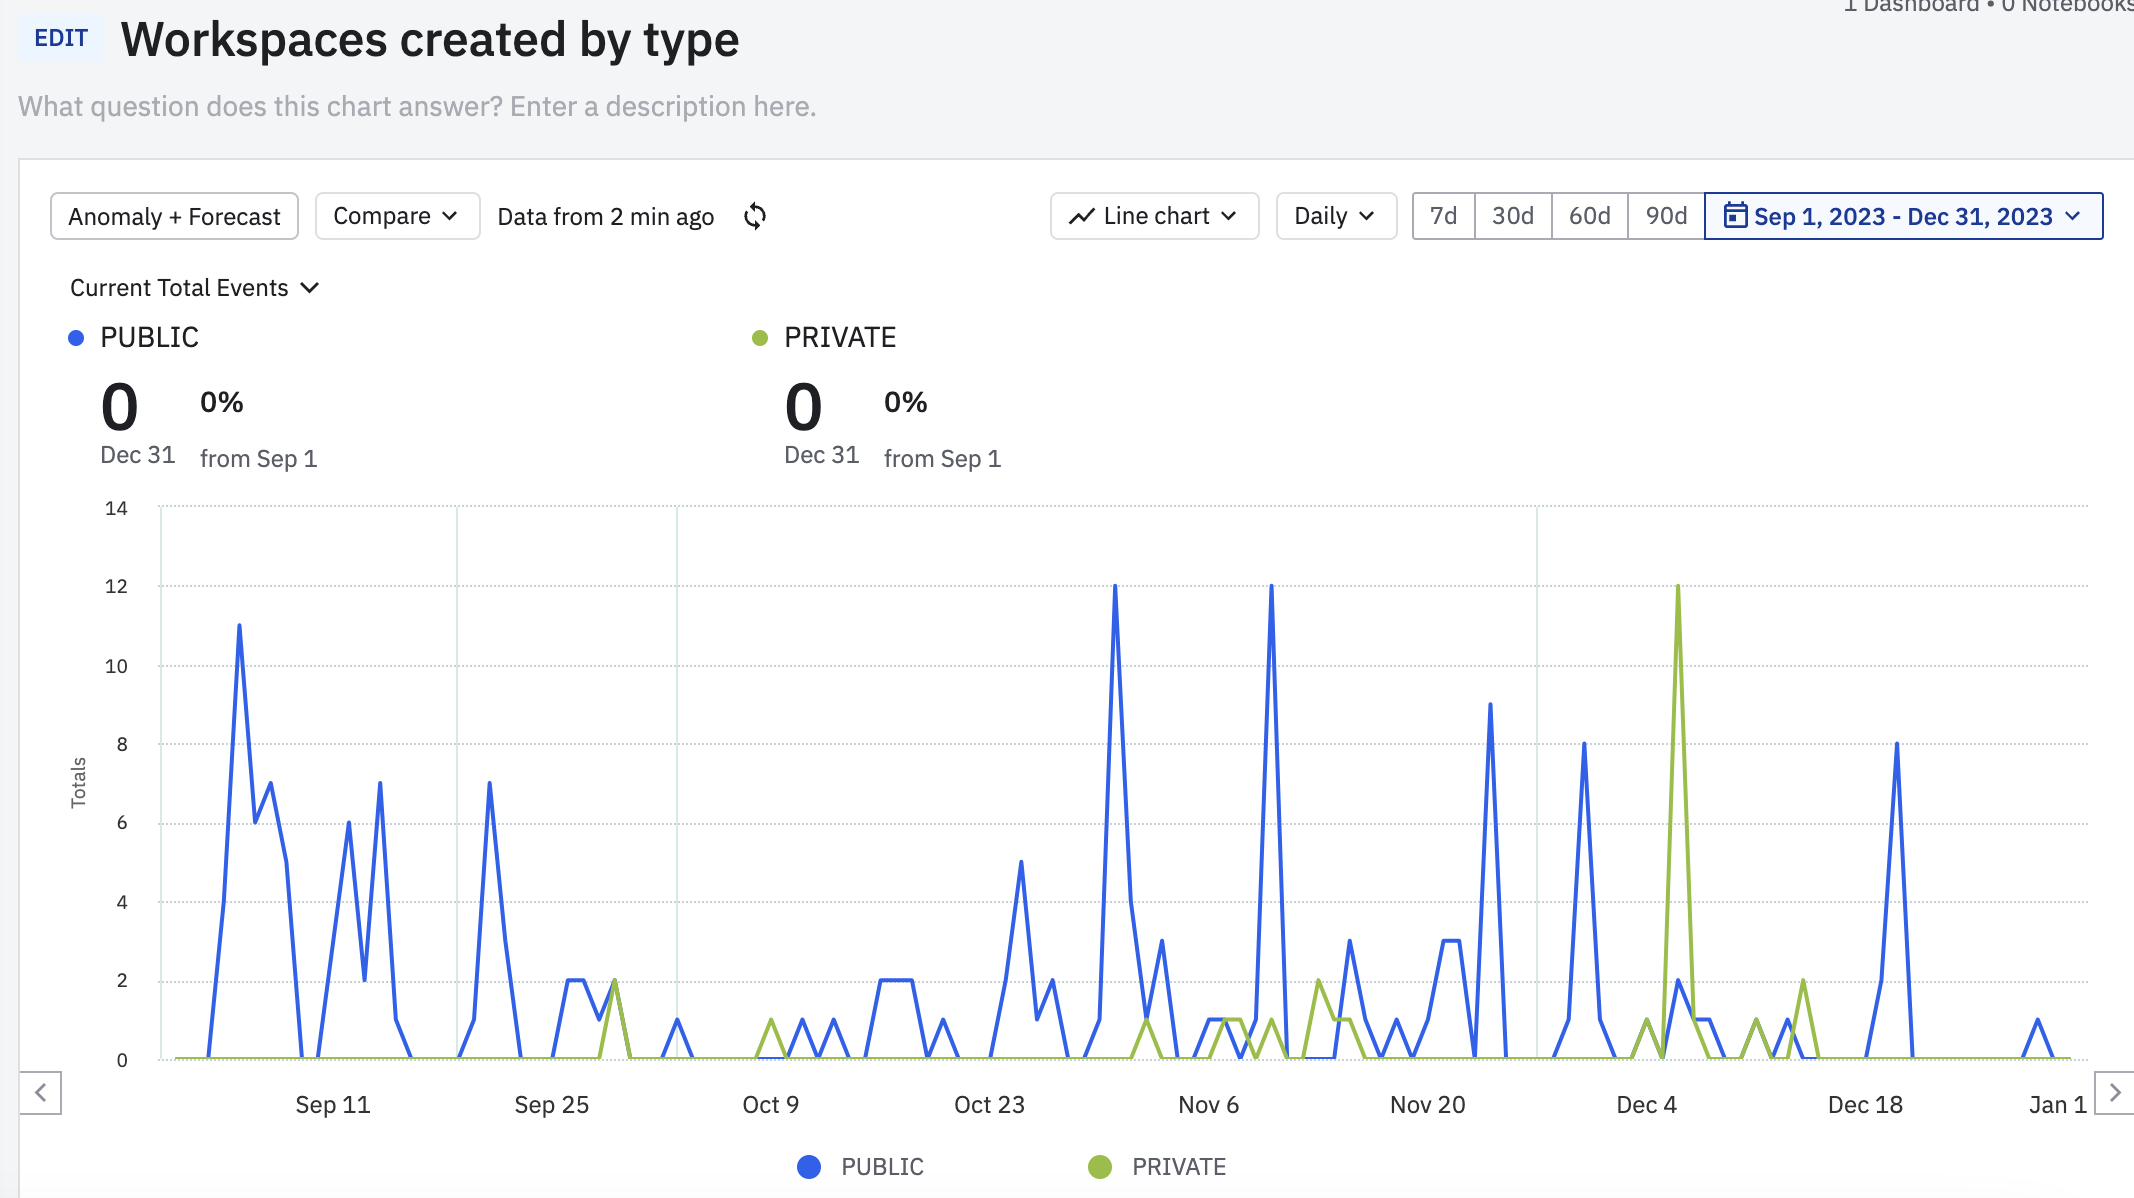Click the calendar icon in date range

tap(1735, 216)
